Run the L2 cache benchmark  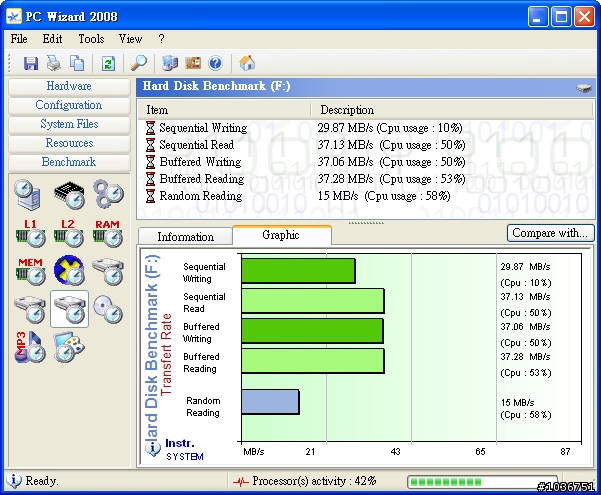(x=69, y=233)
